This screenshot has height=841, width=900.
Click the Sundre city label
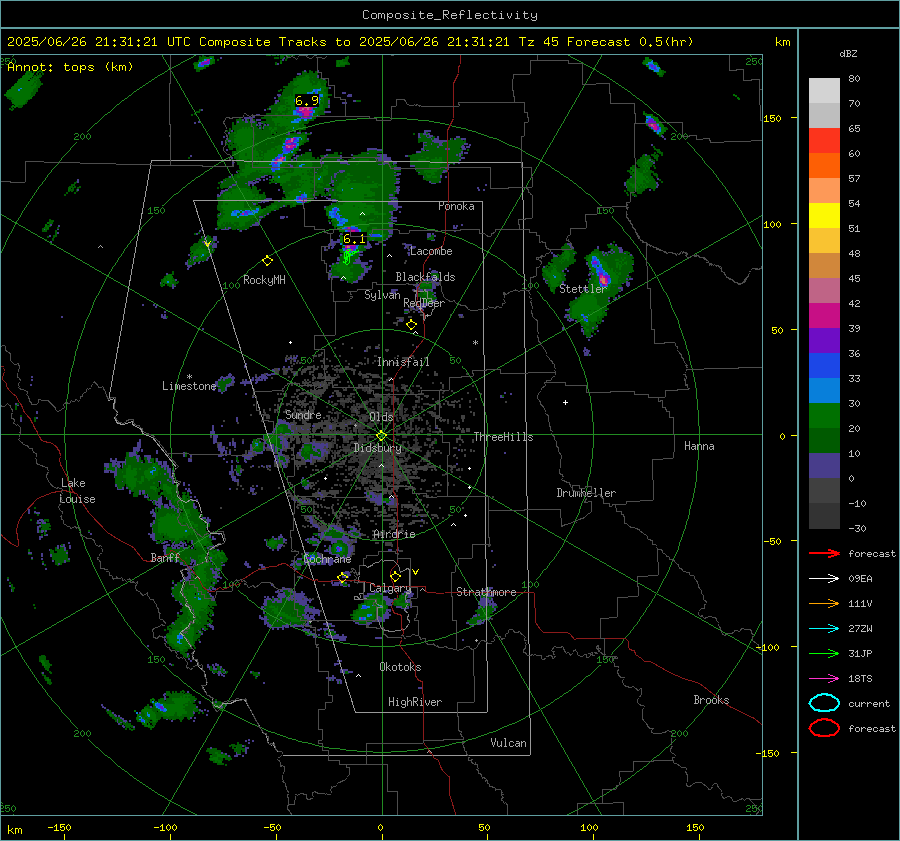coord(303,414)
